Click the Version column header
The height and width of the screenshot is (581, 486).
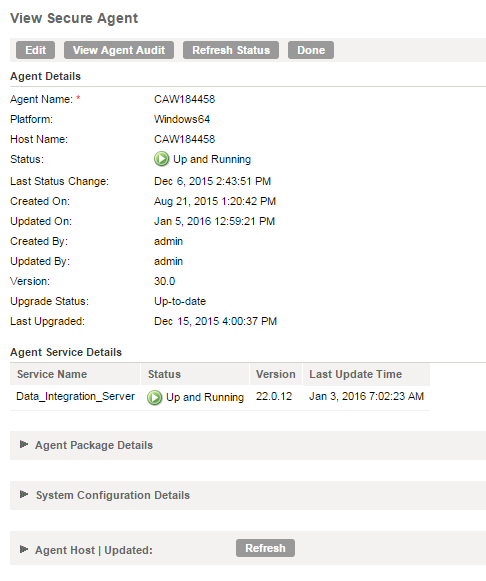[x=276, y=374]
